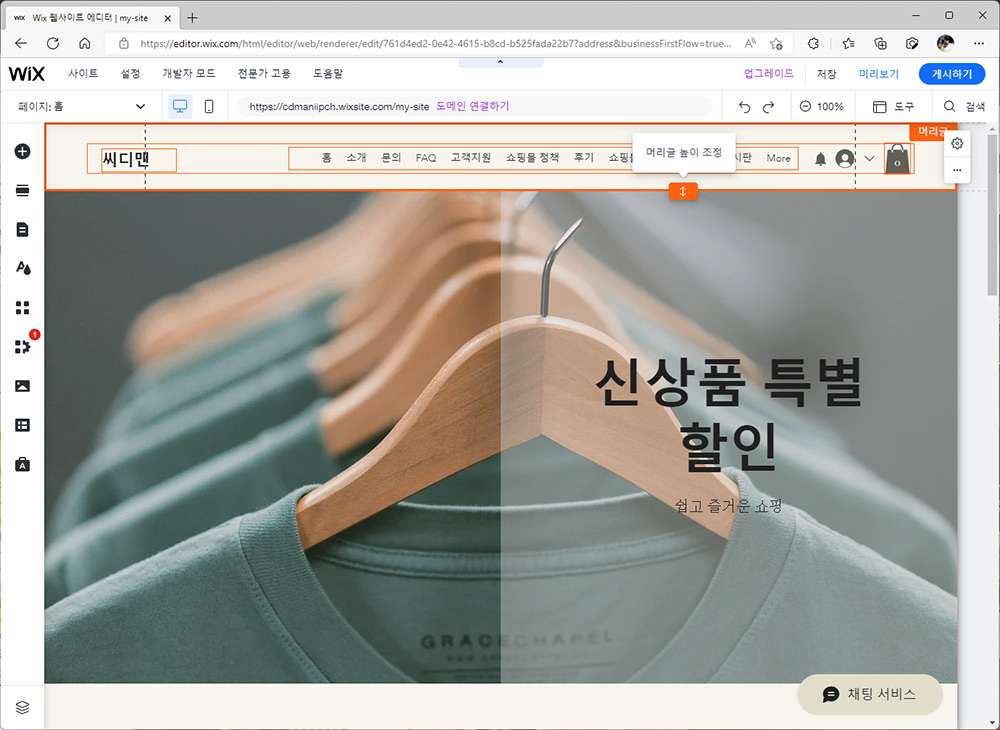Open the 전문가 고용 menu
This screenshot has height=730, width=1000.
264,73
